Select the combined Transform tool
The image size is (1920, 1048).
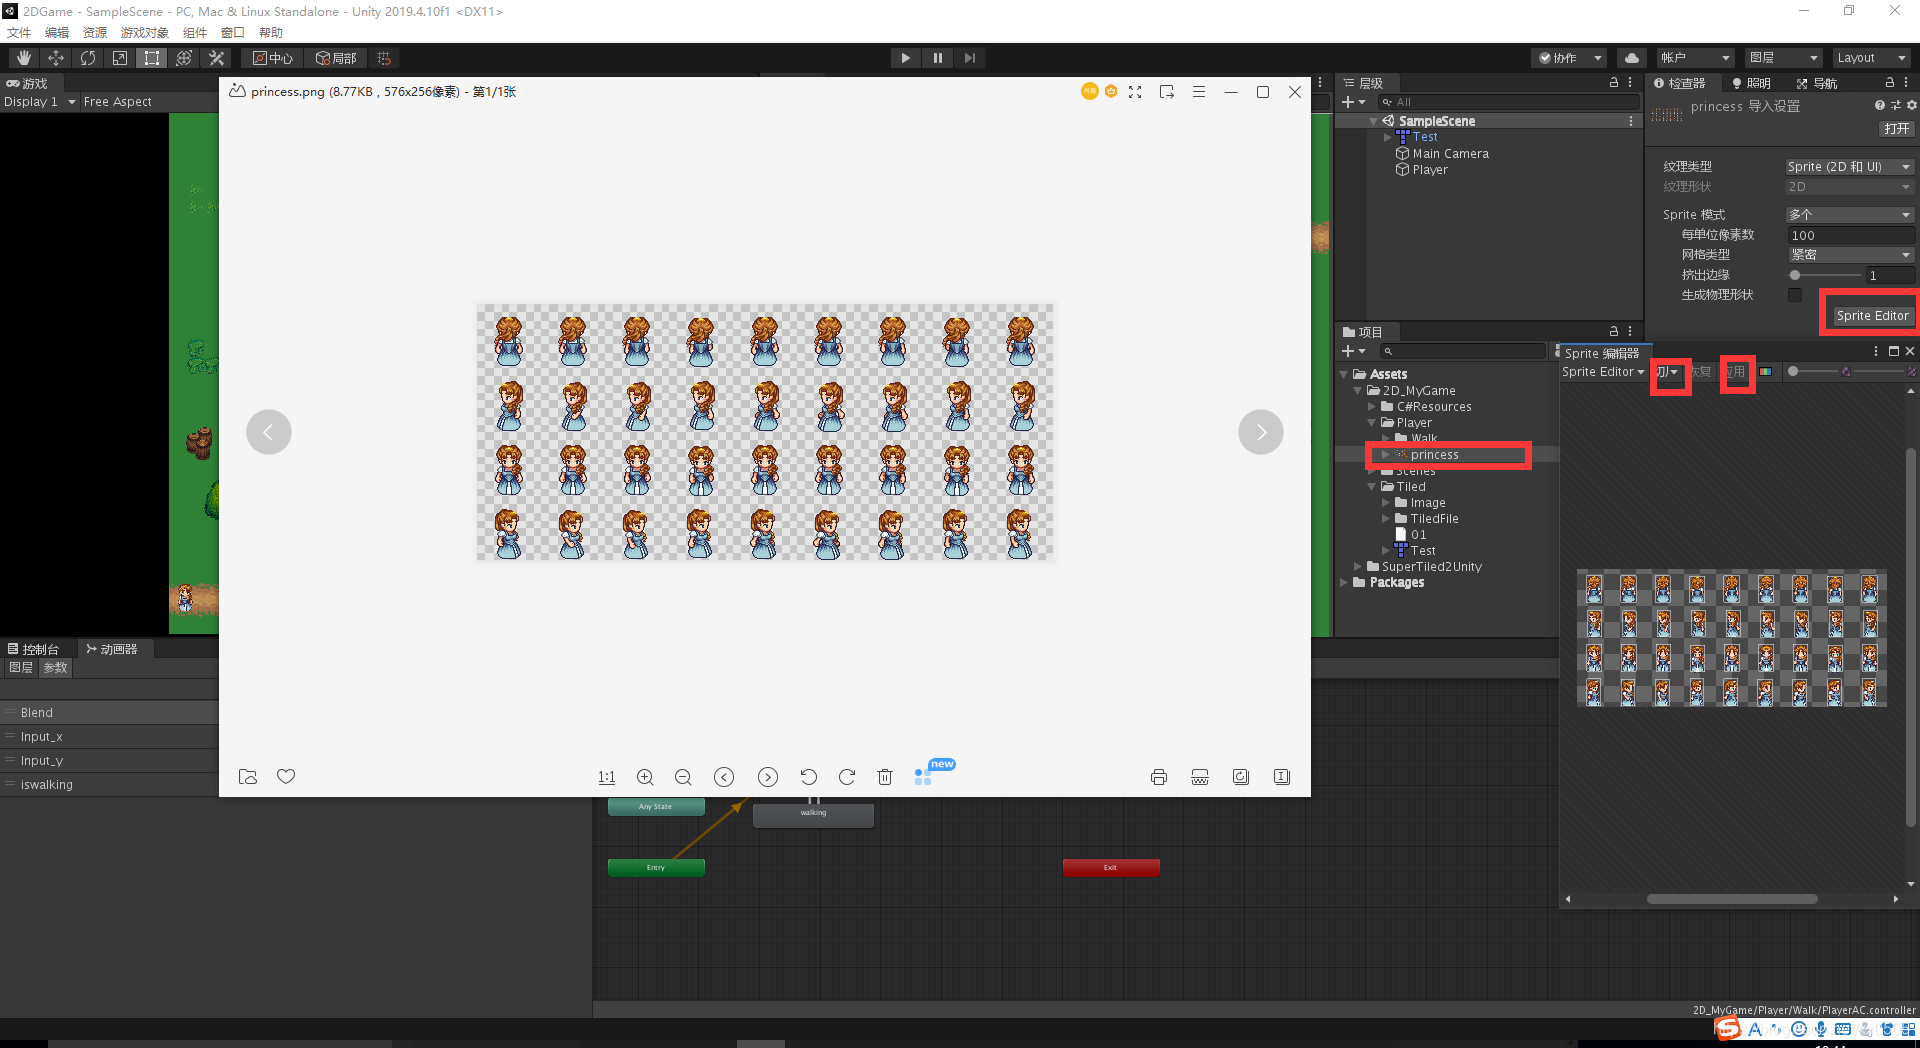(184, 58)
